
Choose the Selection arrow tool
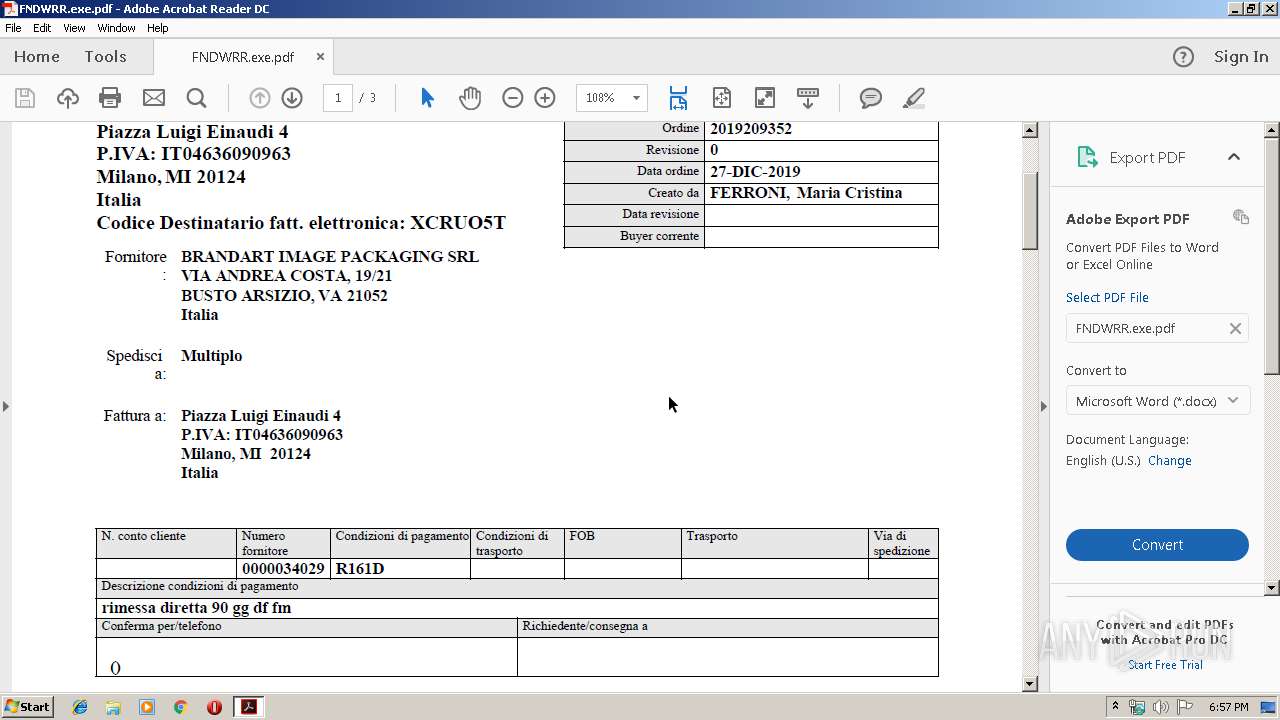[x=427, y=98]
